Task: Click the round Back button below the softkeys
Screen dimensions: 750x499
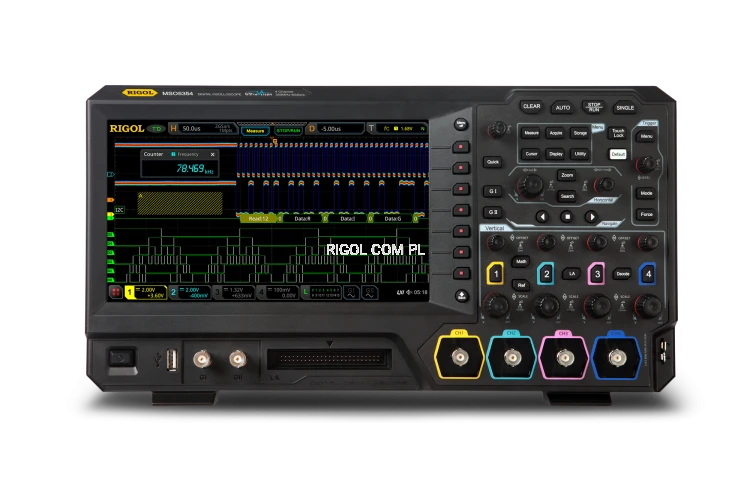Action: pyautogui.click(x=461, y=296)
